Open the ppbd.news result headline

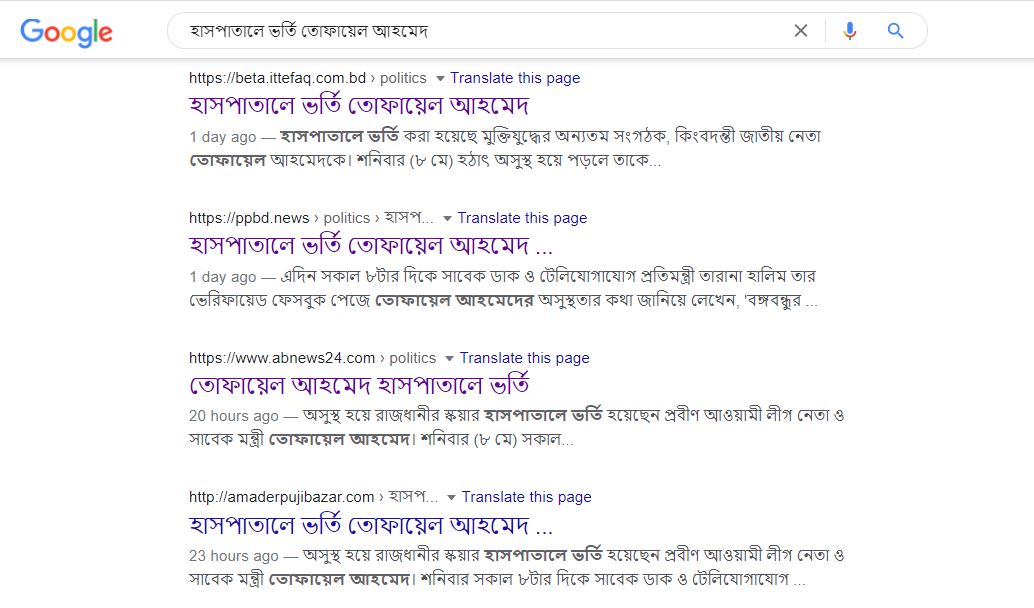pos(370,245)
